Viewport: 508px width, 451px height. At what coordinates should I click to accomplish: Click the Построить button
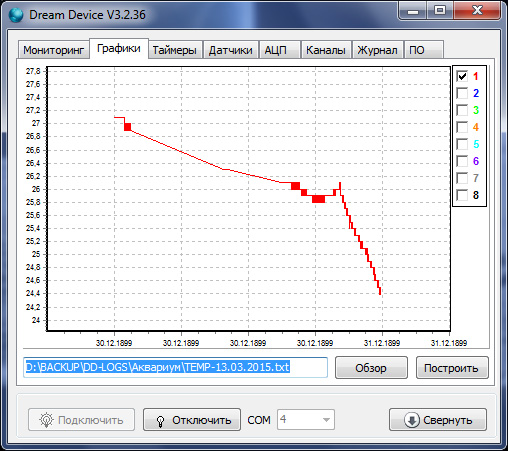pyautogui.click(x=452, y=368)
